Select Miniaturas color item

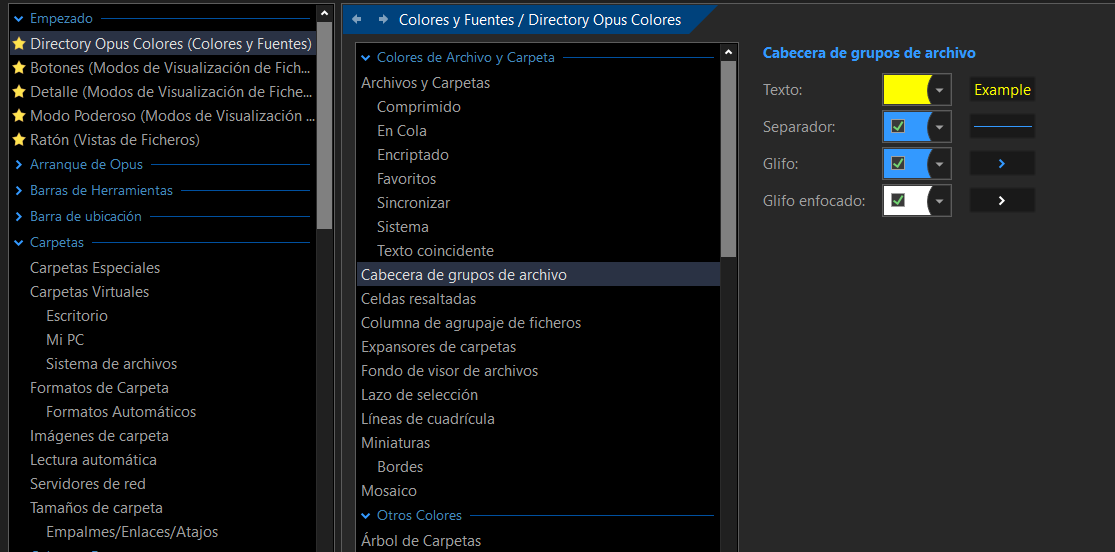[395, 443]
